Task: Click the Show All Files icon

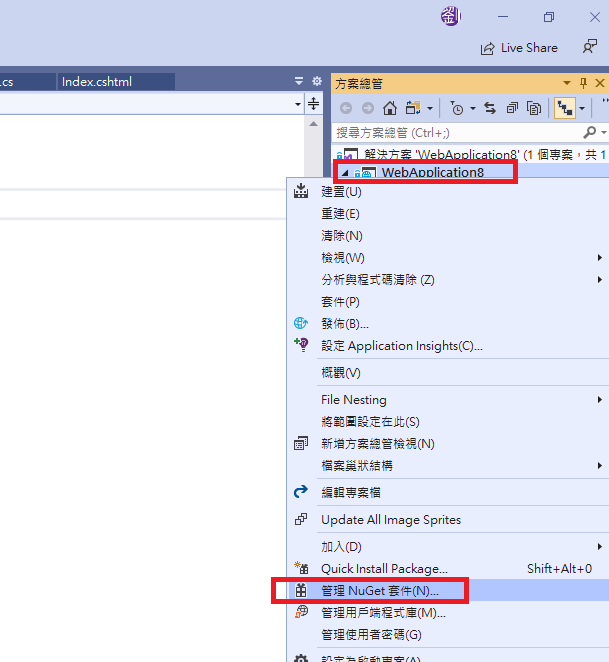Action: click(x=534, y=109)
